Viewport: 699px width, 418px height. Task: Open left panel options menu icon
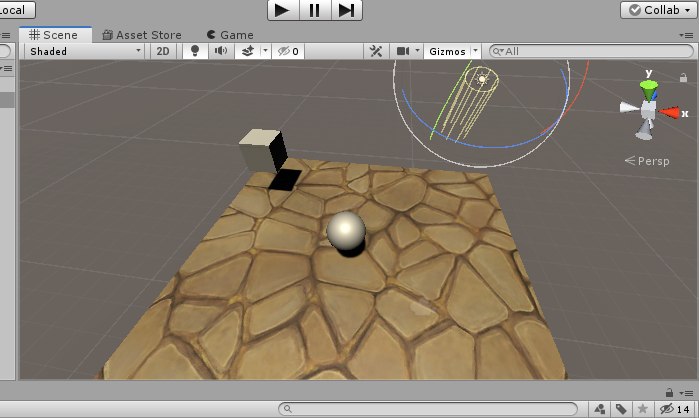point(5,35)
